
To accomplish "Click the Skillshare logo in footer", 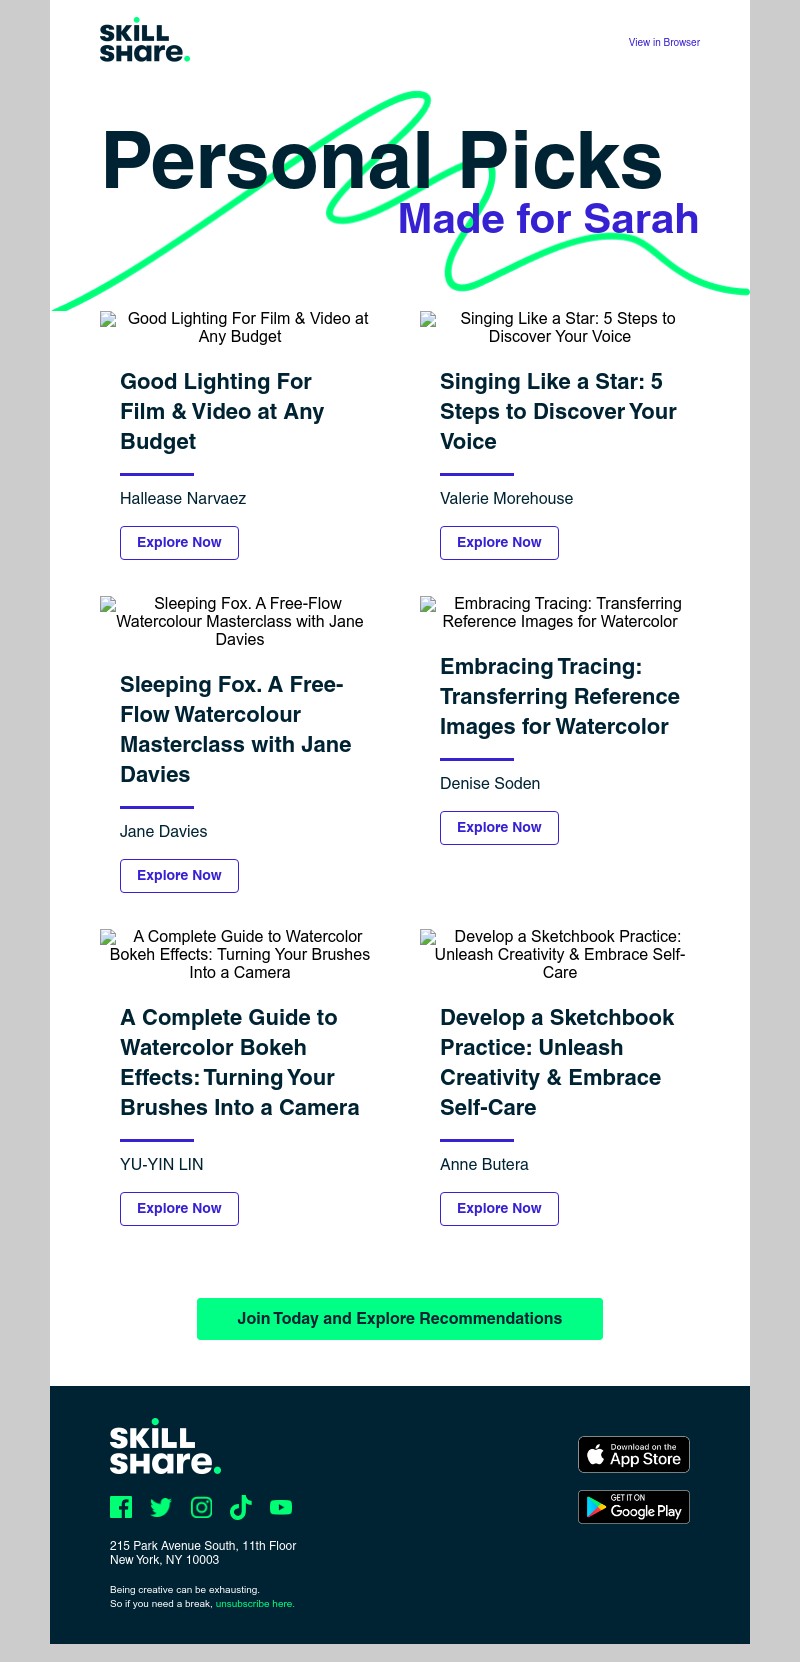I will [165, 1447].
